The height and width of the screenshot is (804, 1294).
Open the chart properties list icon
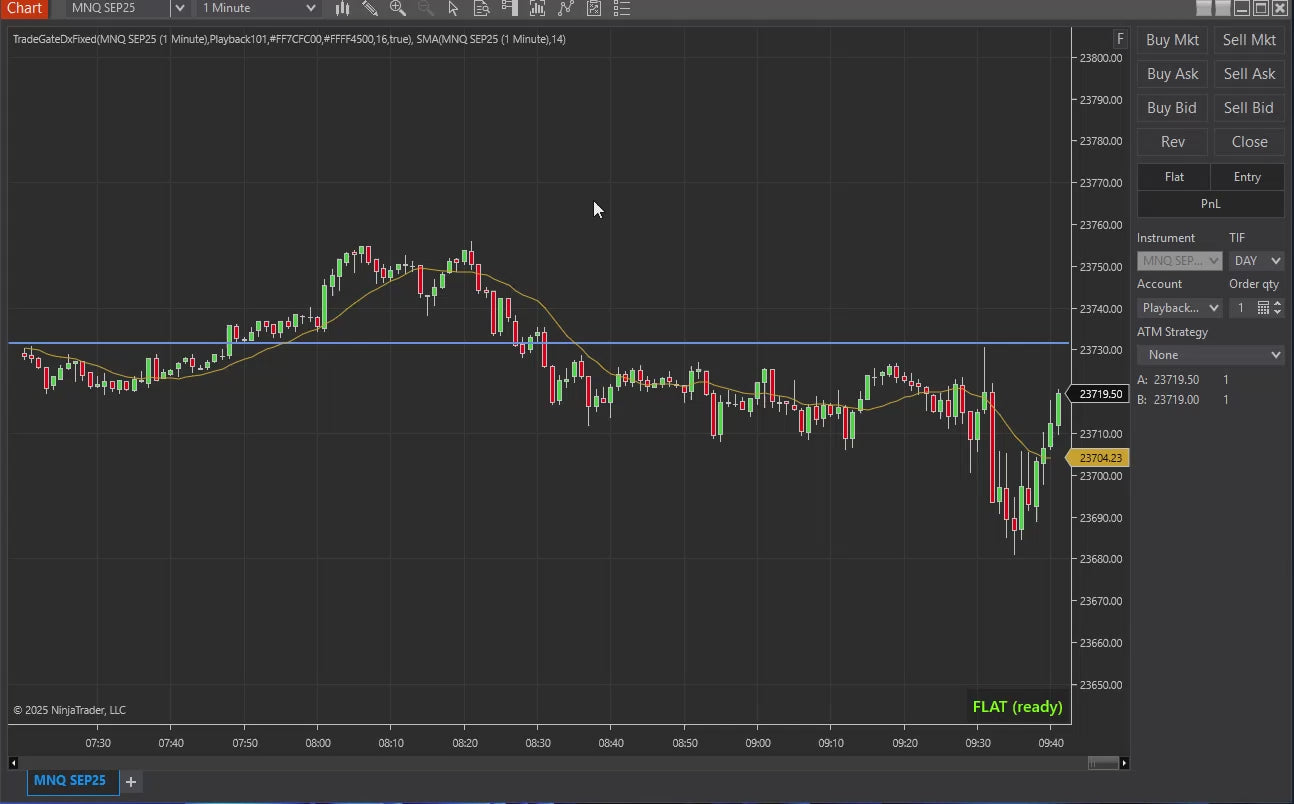point(622,9)
